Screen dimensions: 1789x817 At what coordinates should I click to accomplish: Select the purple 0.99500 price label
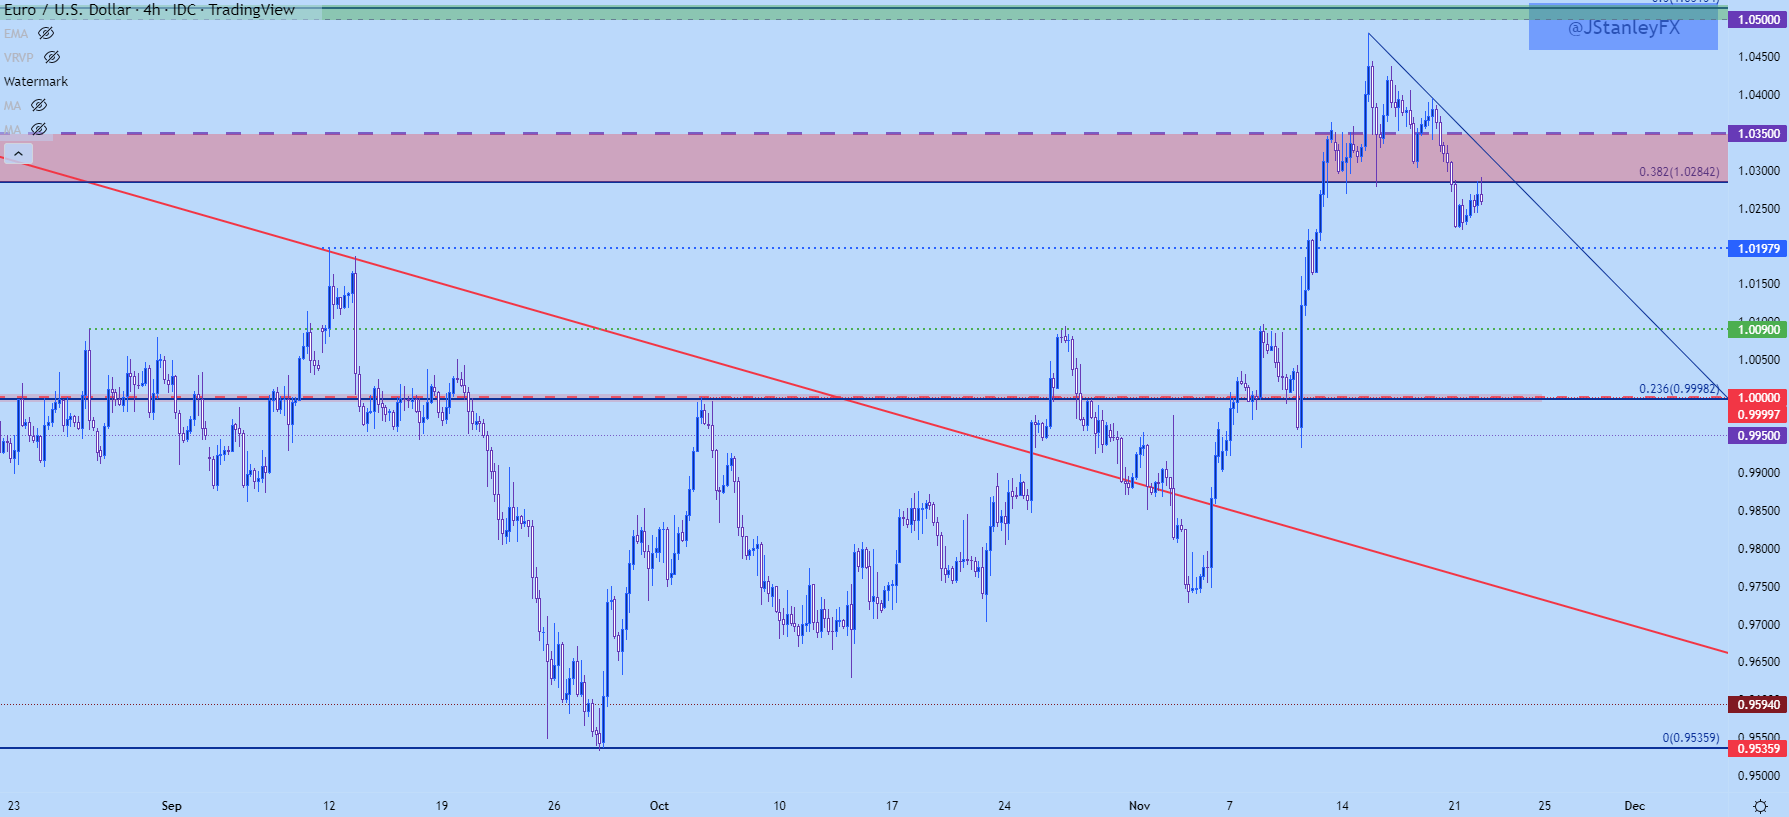click(1758, 435)
